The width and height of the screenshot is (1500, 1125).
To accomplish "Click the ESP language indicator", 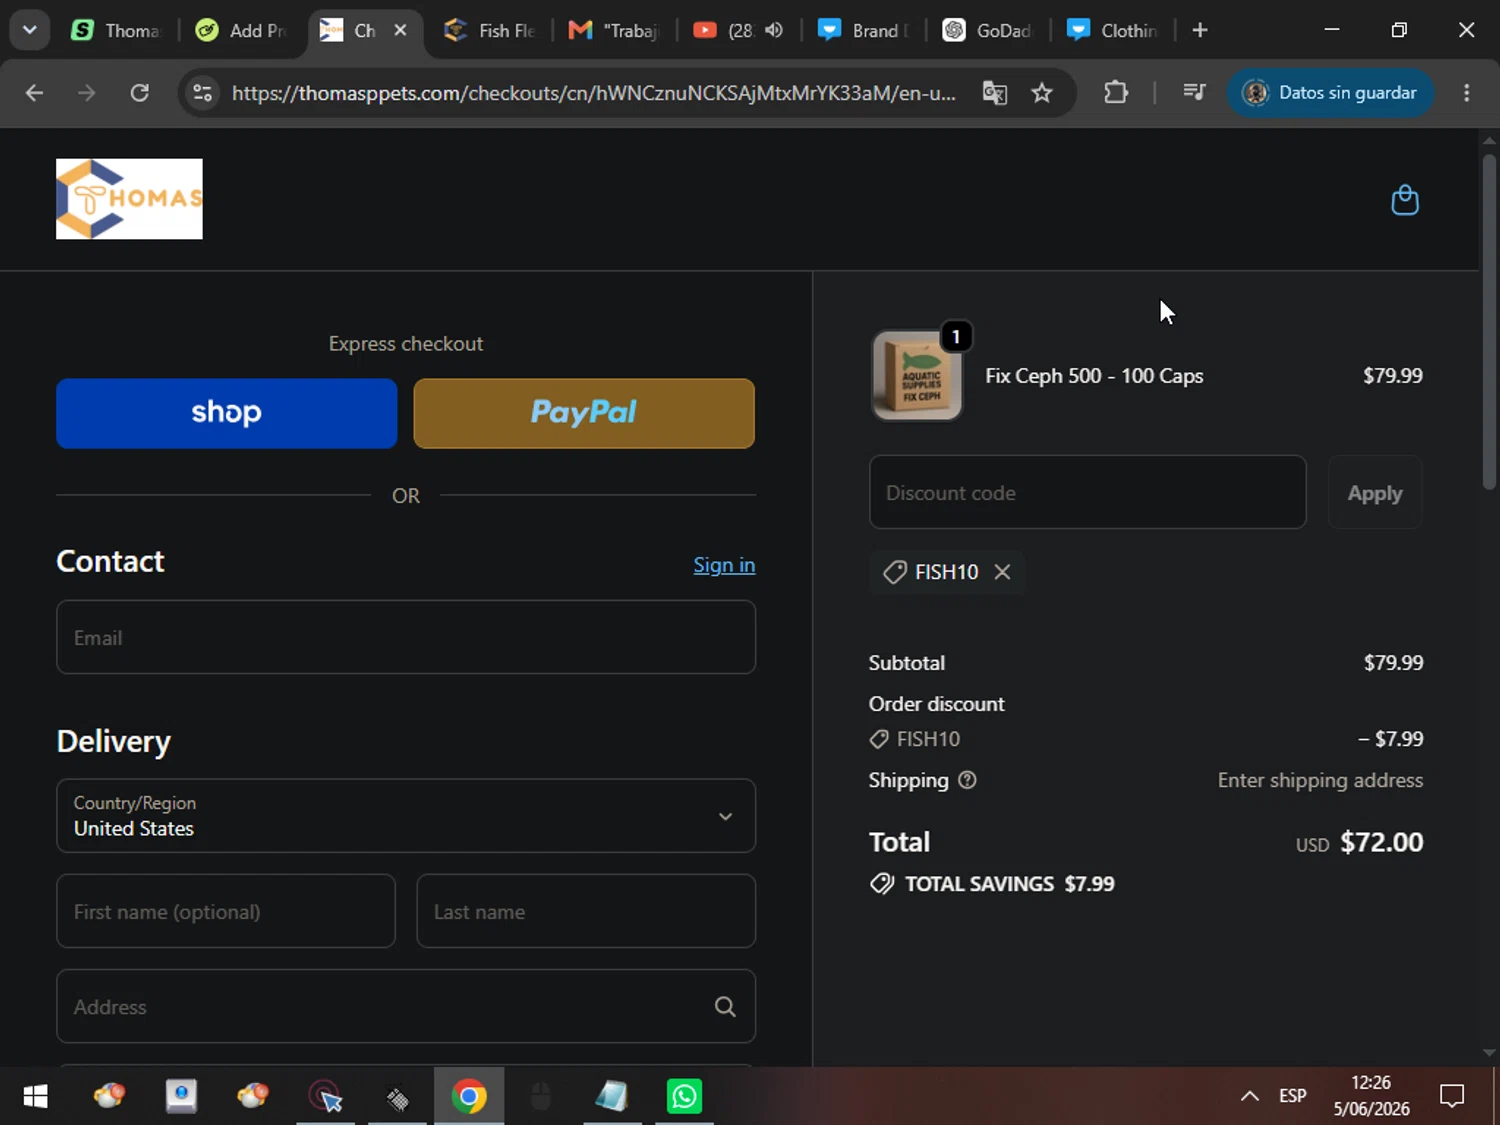I will [x=1293, y=1096].
